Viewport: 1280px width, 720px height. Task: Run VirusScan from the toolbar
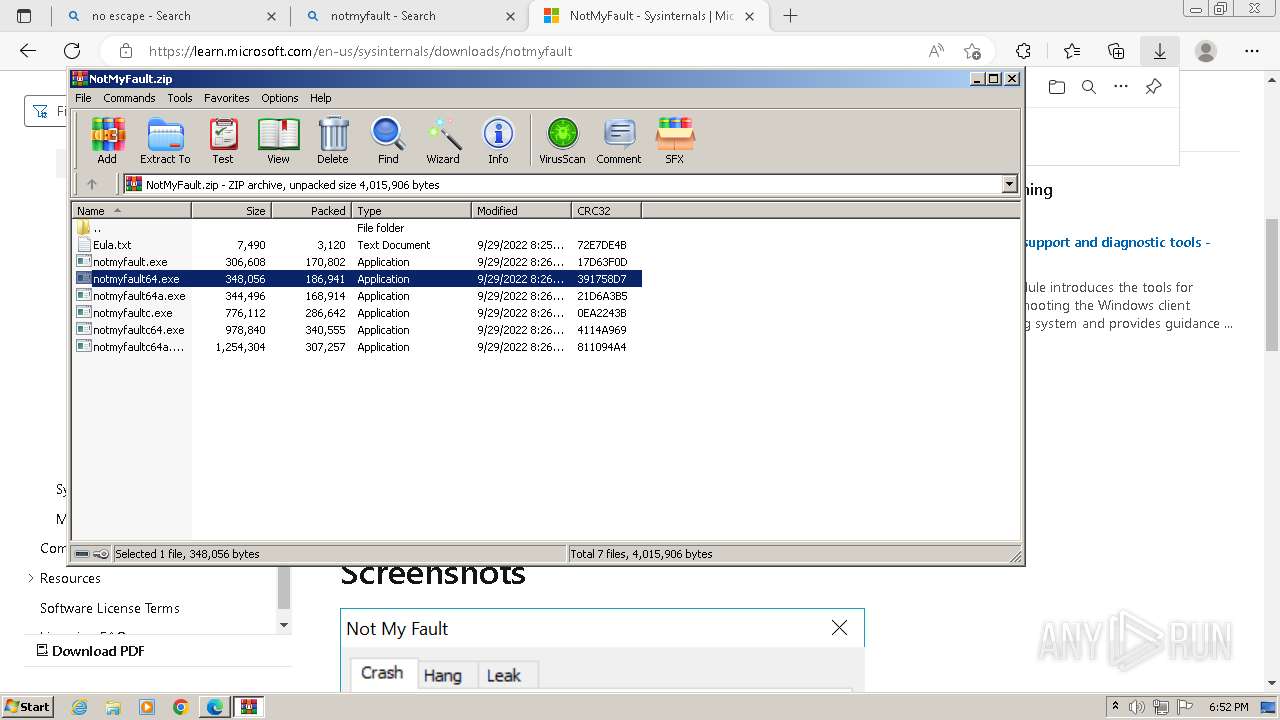click(x=562, y=141)
